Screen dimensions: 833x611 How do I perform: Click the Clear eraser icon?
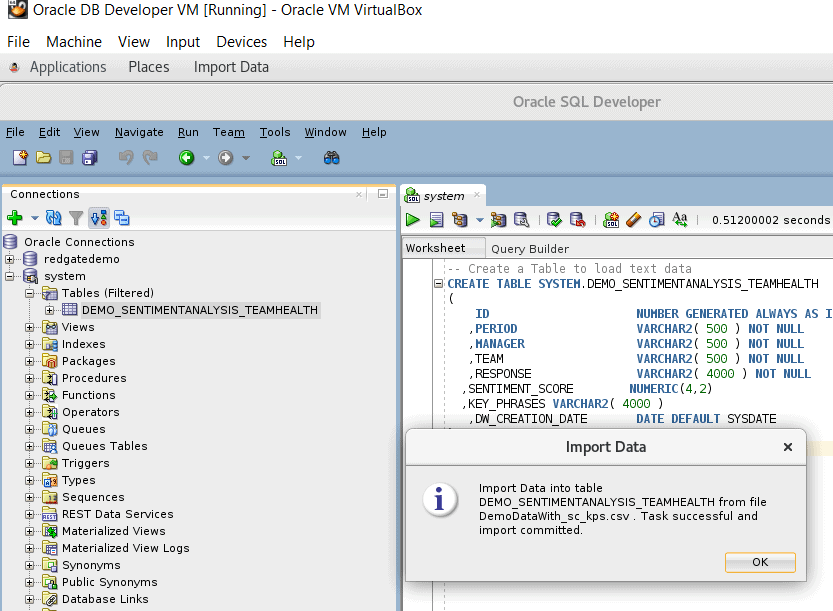click(x=633, y=220)
